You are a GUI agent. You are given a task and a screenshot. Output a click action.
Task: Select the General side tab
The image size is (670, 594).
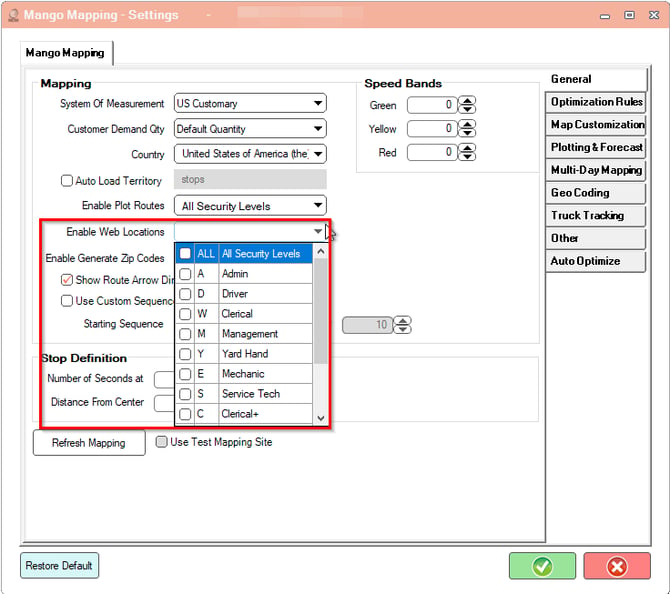596,79
